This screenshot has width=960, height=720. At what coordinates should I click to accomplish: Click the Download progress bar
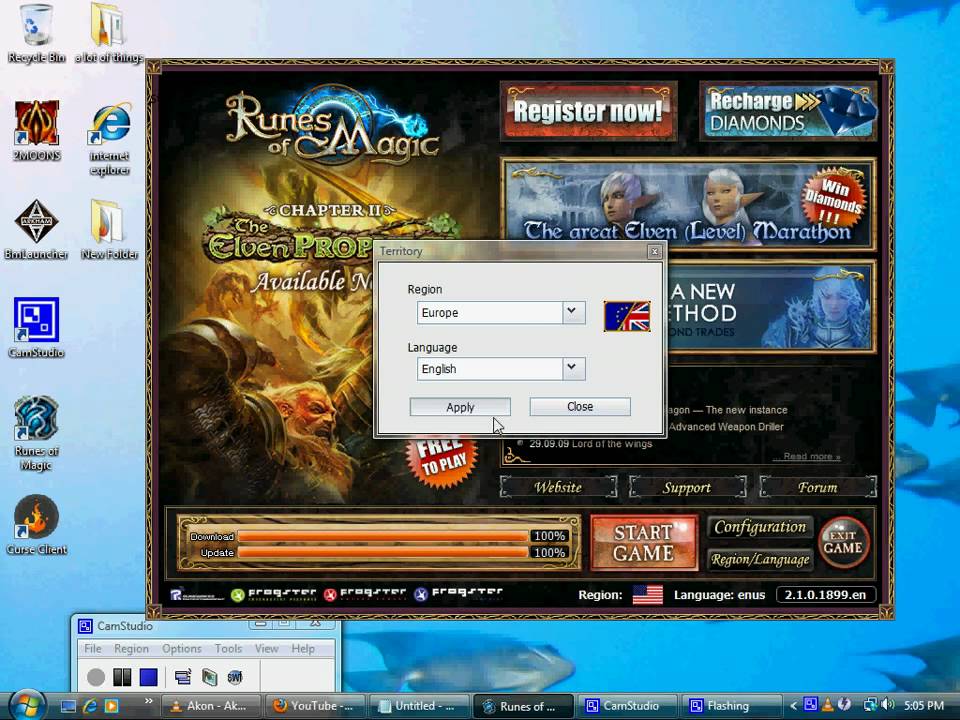tap(383, 536)
